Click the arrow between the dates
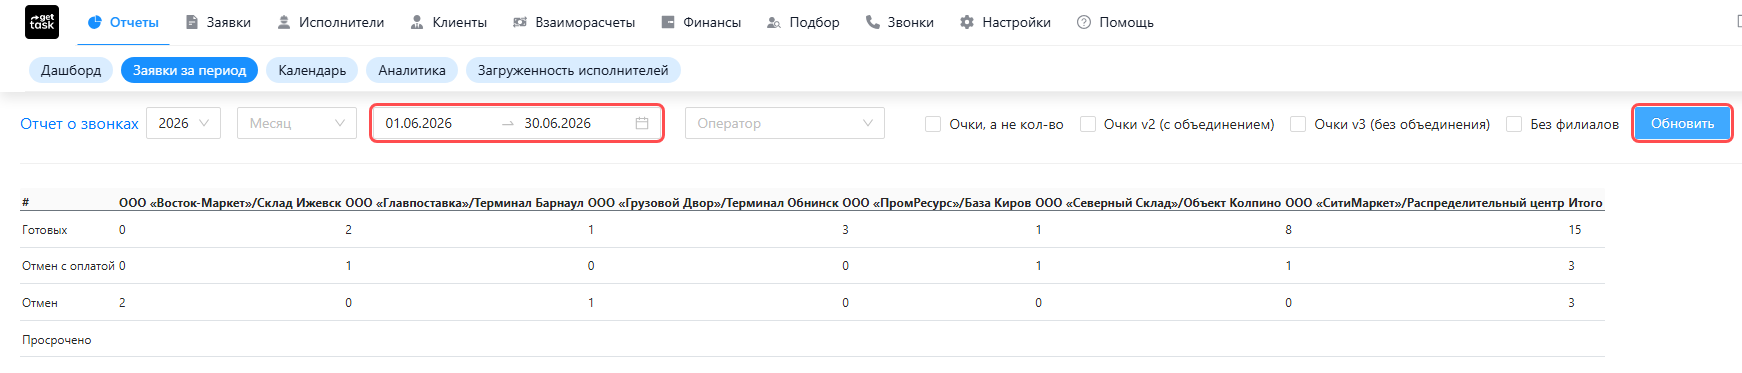 [x=508, y=123]
